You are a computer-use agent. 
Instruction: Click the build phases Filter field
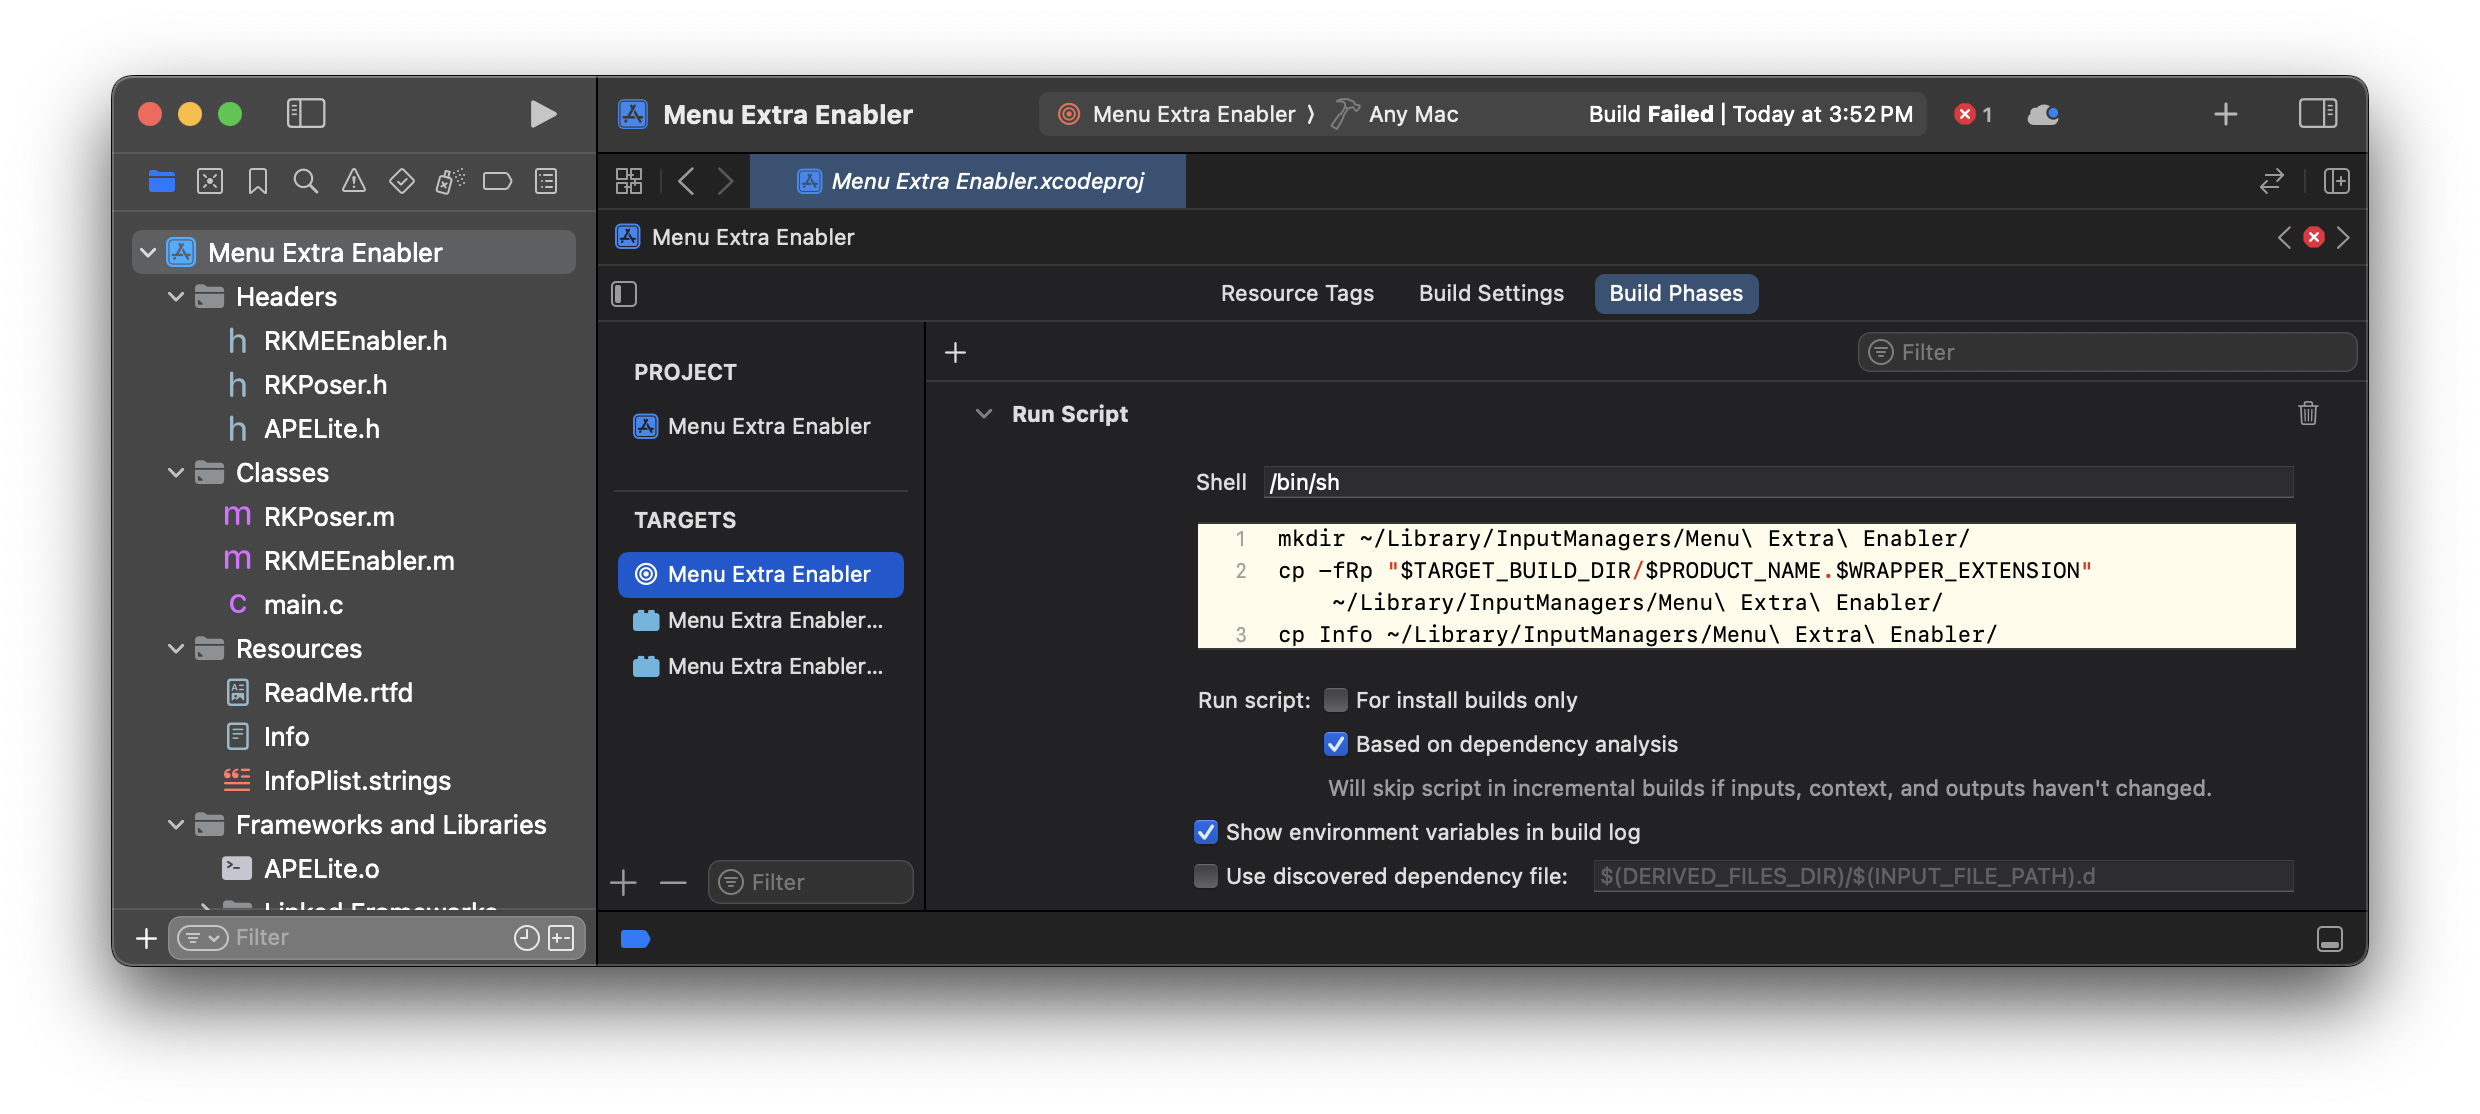point(2107,352)
